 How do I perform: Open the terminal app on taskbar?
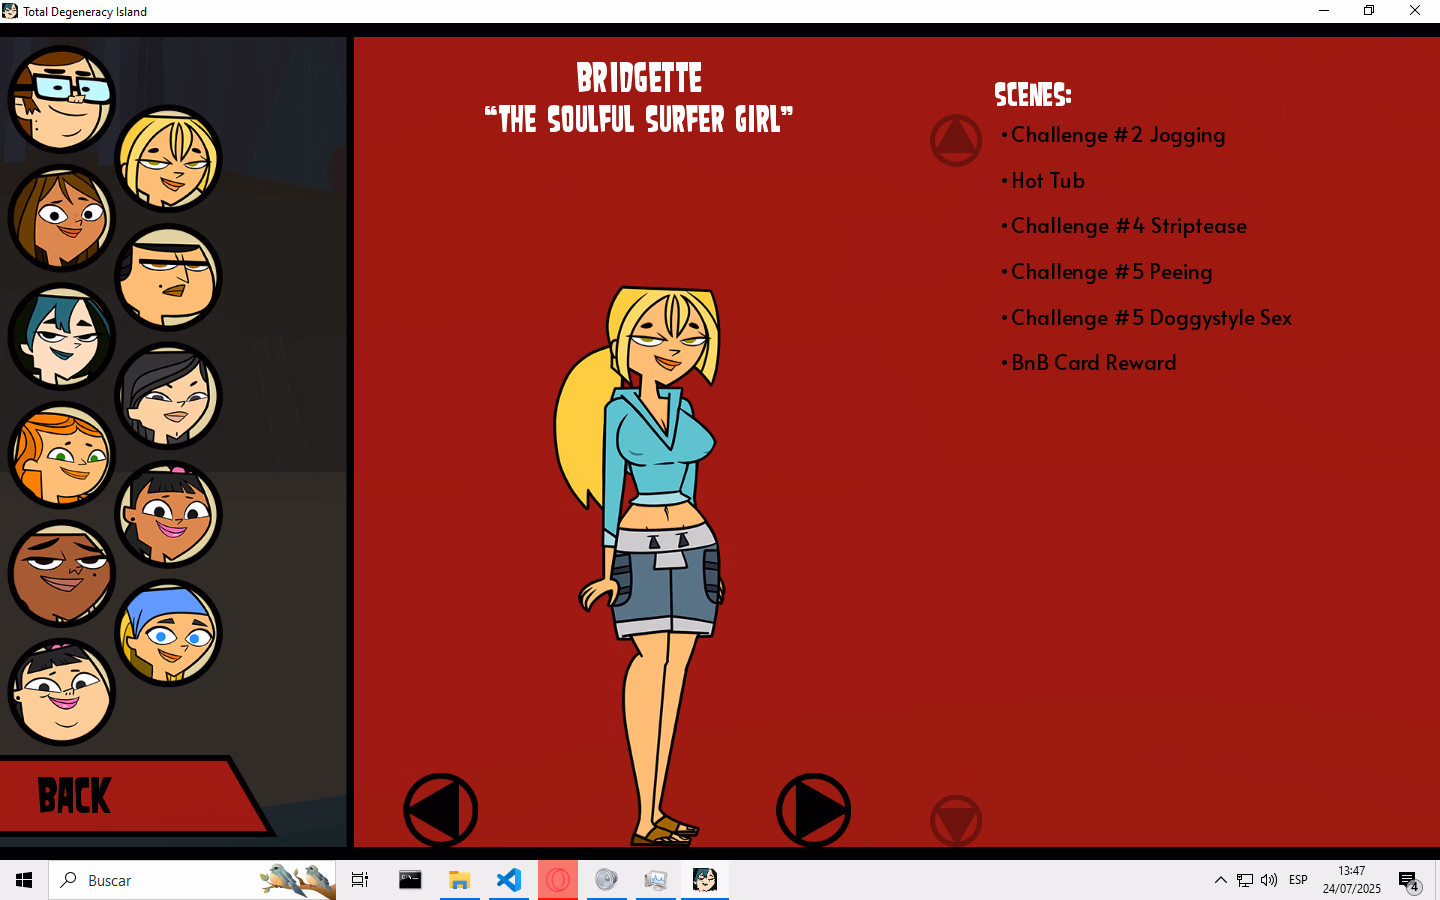tap(410, 880)
